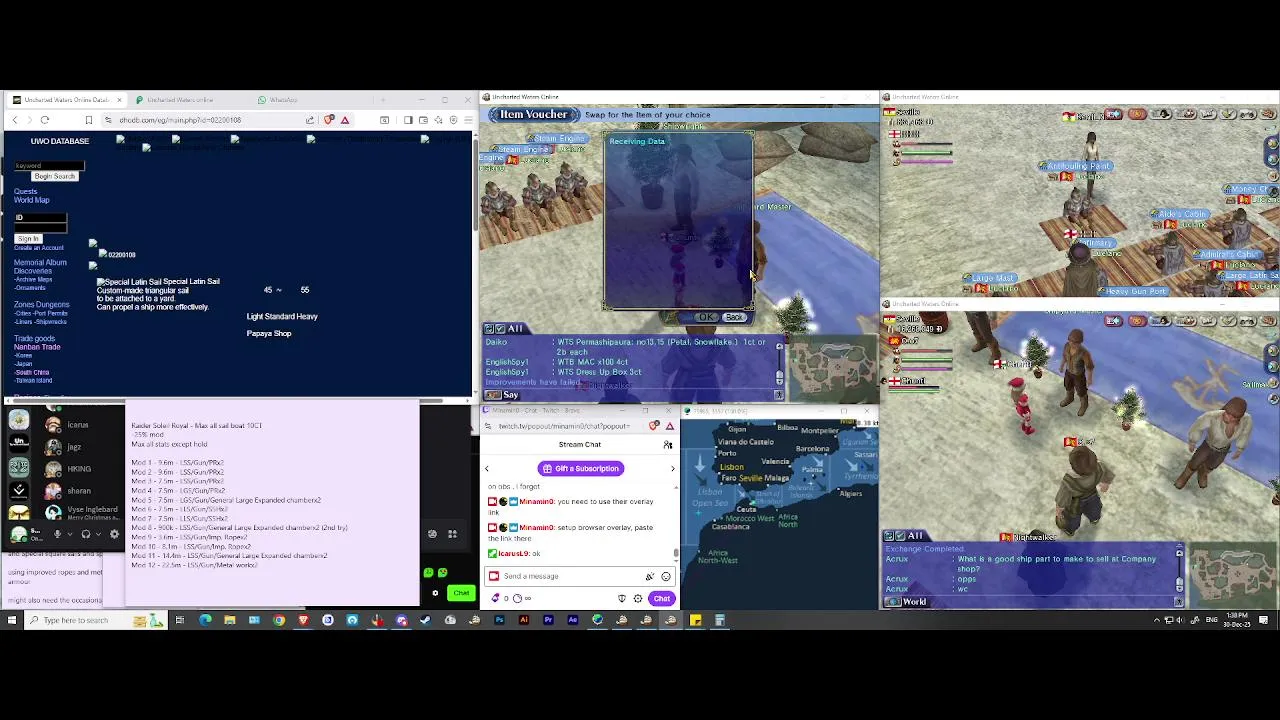Image resolution: width=1280 pixels, height=720 pixels.
Task: Toggle the browser sidebar panel icon
Action: click(x=408, y=120)
